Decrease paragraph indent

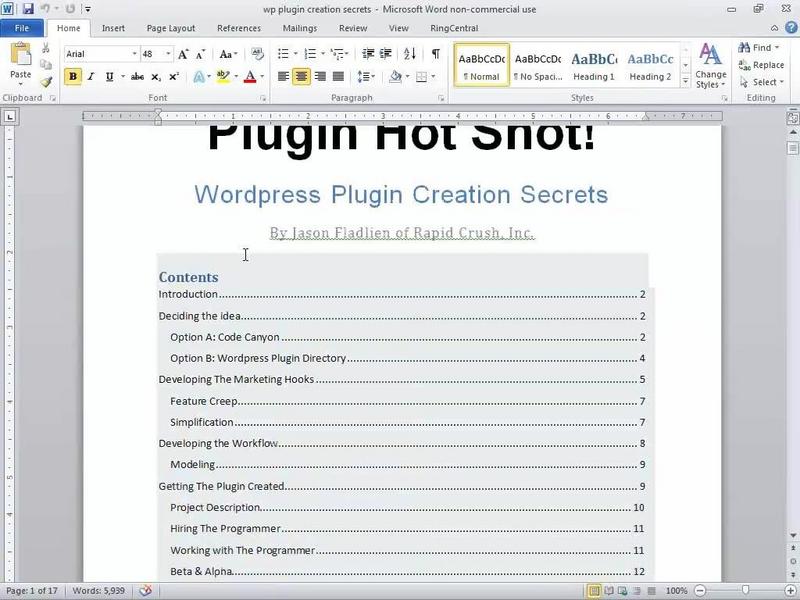coord(368,54)
